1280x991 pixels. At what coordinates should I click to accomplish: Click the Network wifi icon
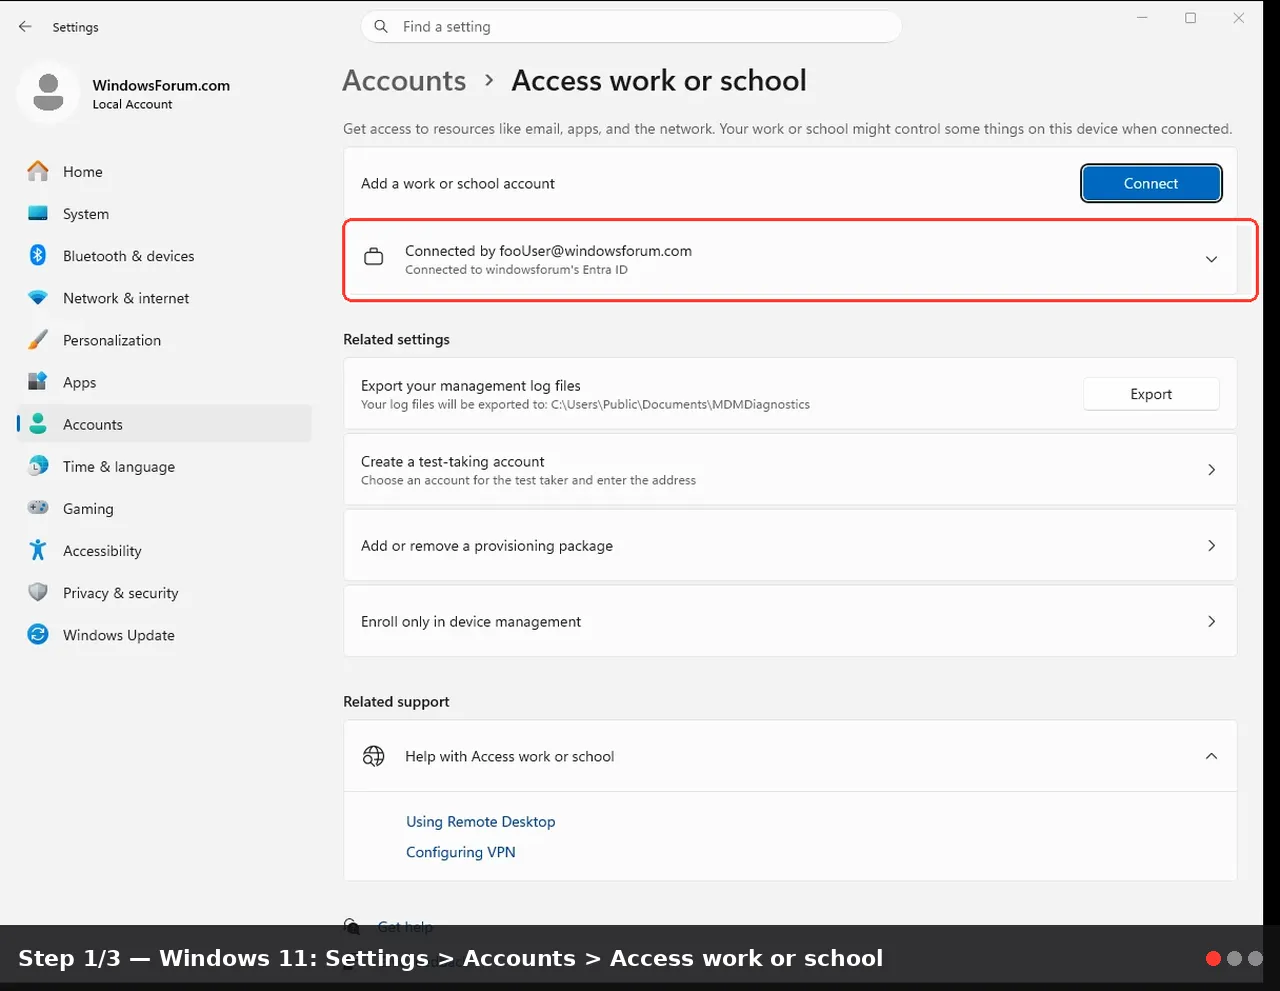coord(38,298)
